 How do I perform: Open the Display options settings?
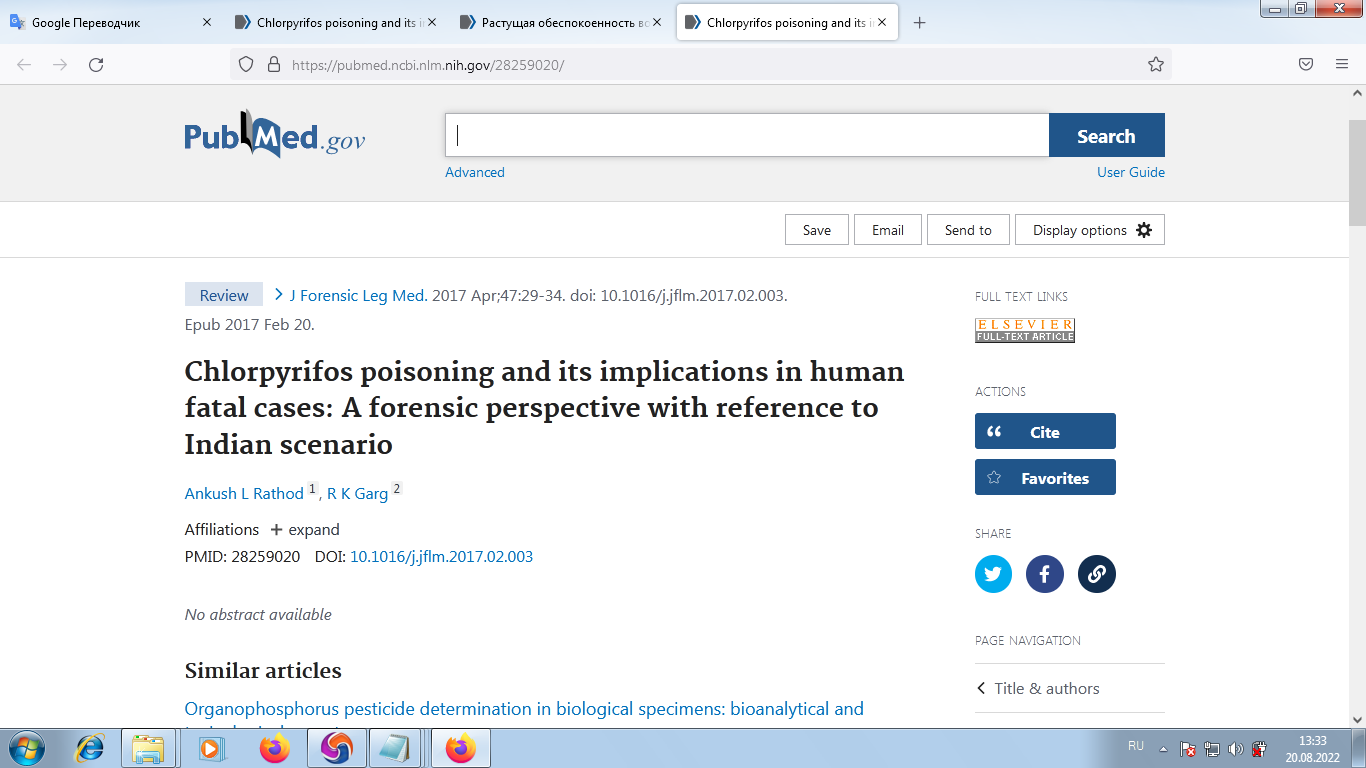click(1089, 230)
